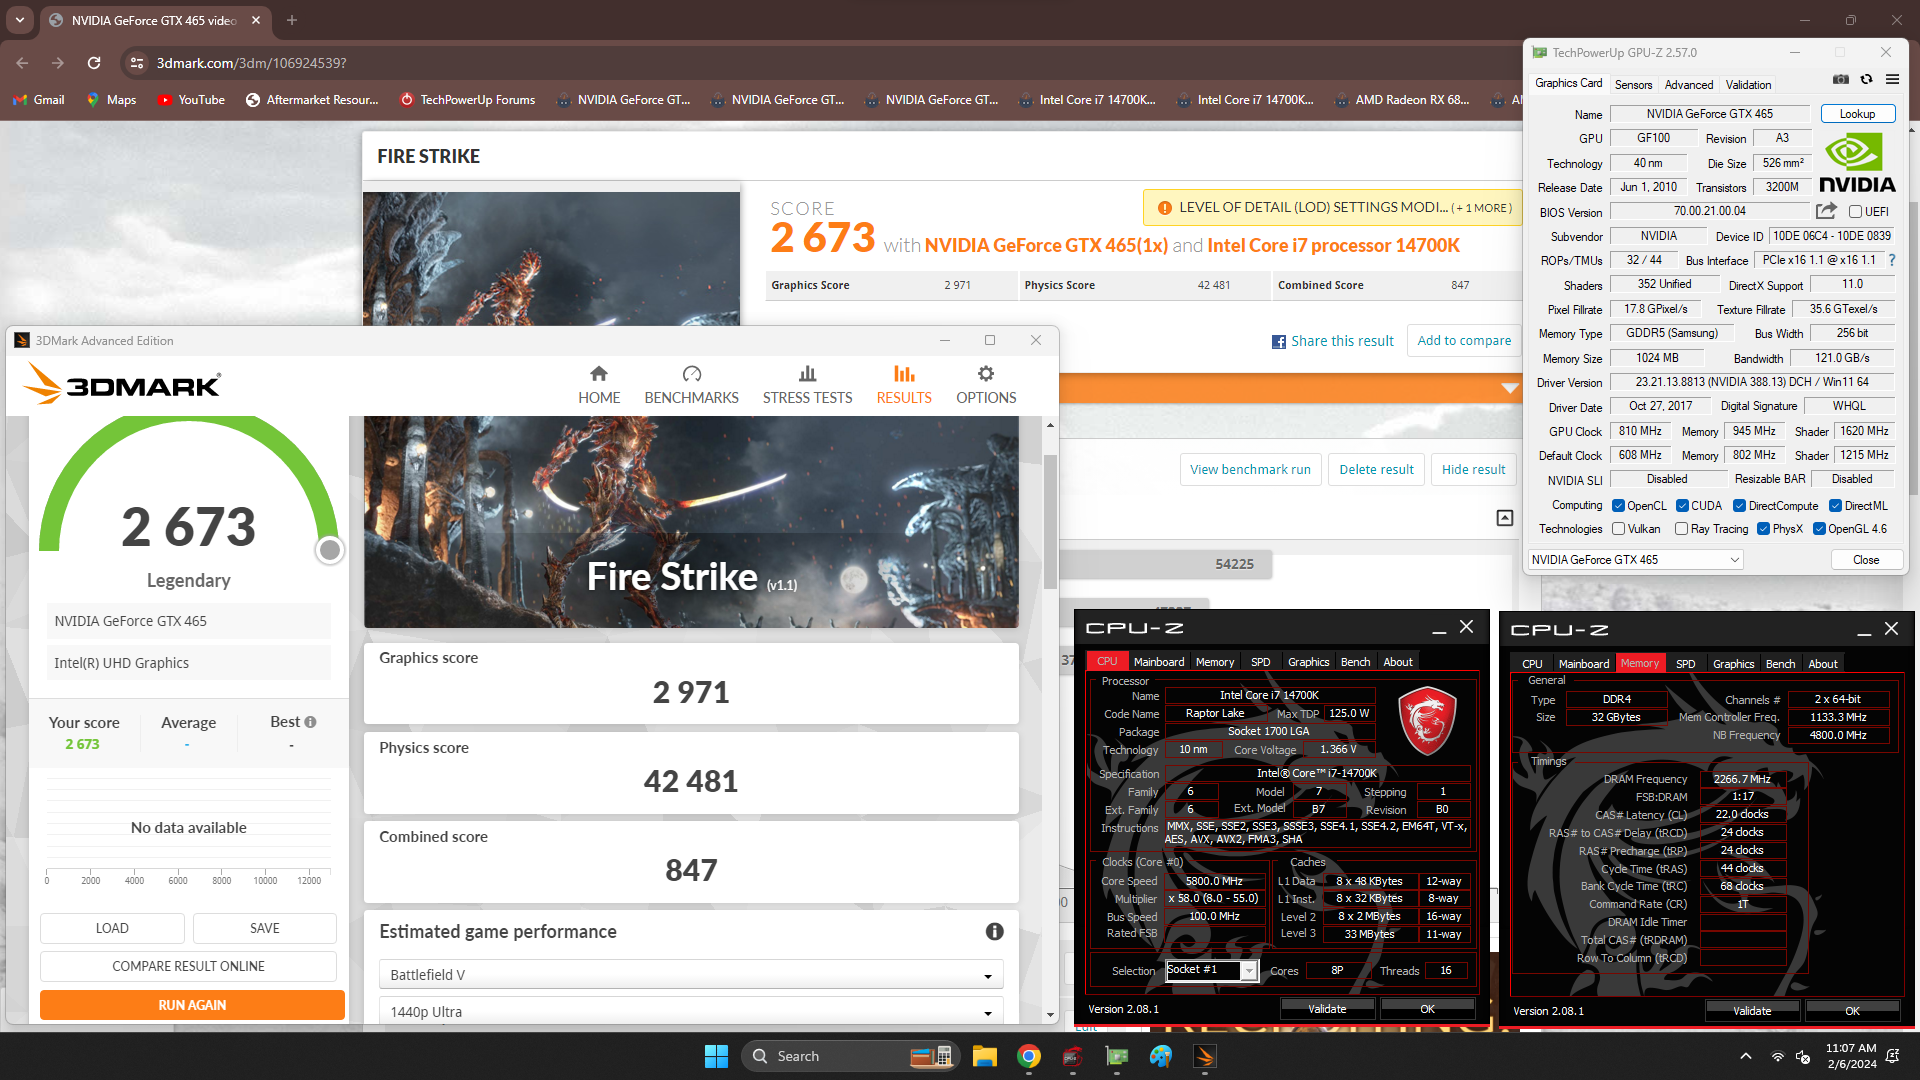Open Paint from the taskbar
Screen dimensions: 1920x1080
pos(1161,1056)
